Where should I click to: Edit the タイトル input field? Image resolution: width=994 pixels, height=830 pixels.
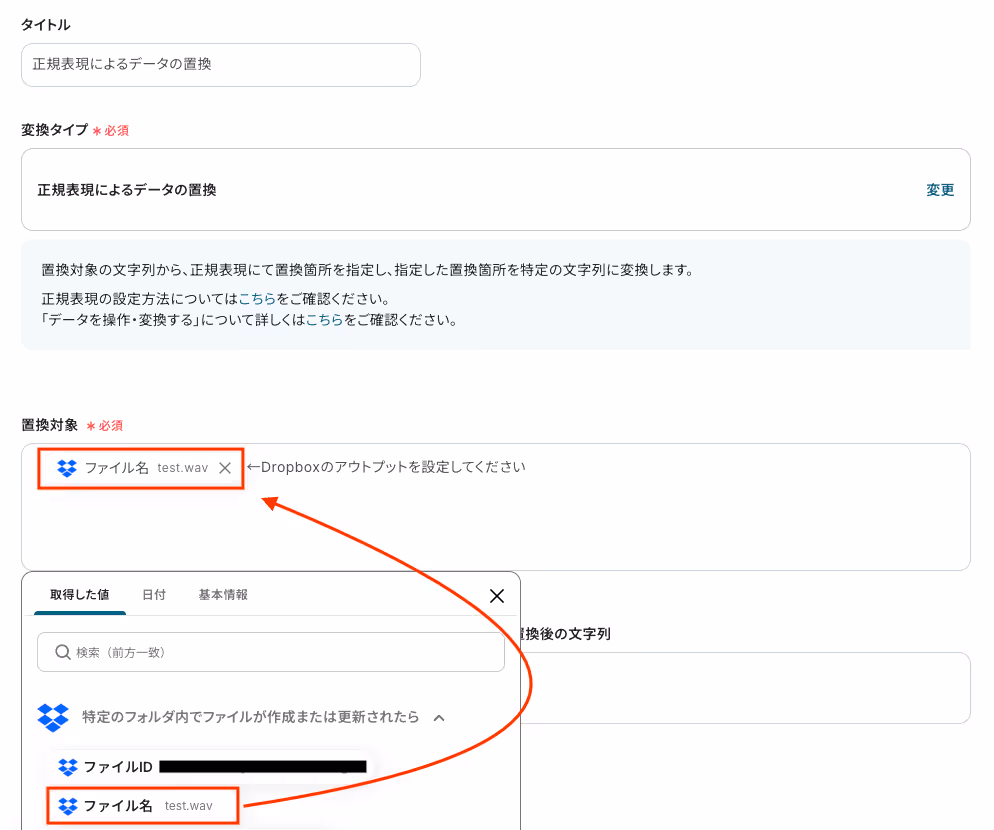tap(221, 65)
